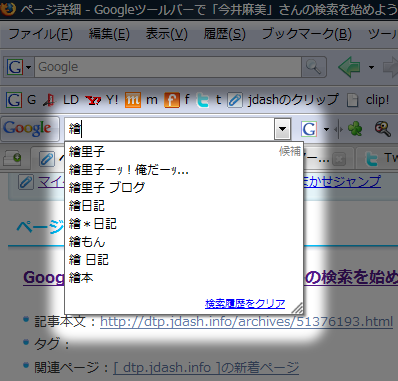Viewport: 398px width, 381px height.
Task: Click the Google toolbar logo button
Action: [30, 129]
